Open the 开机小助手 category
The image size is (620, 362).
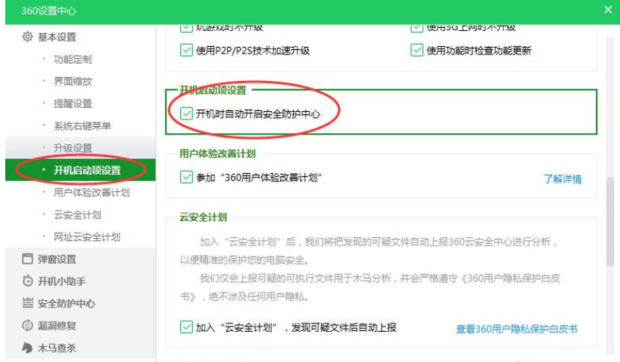click(62, 281)
